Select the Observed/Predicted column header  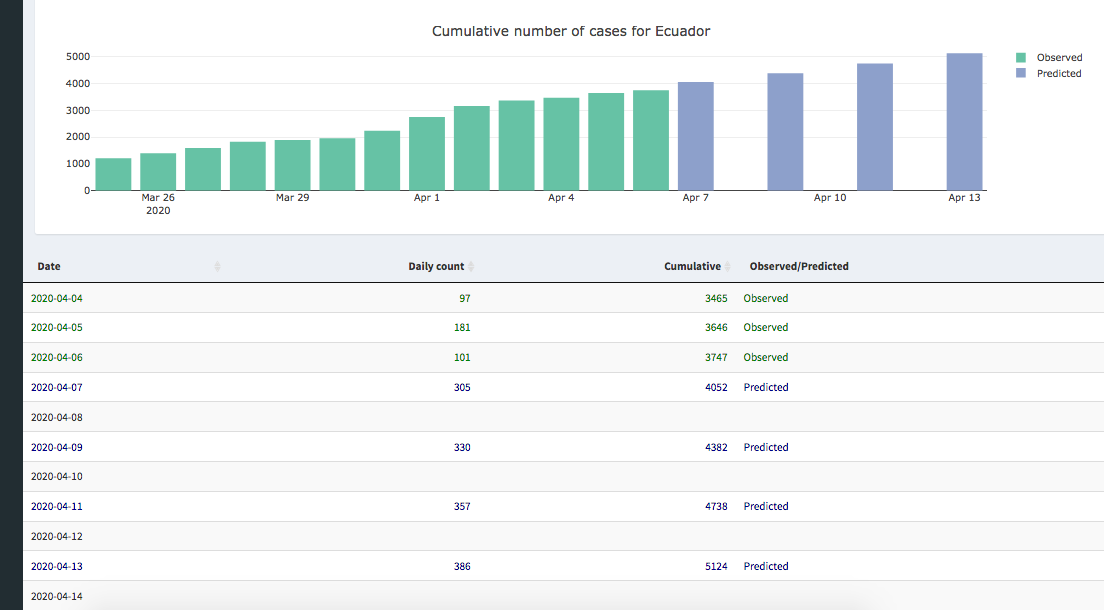799,267
